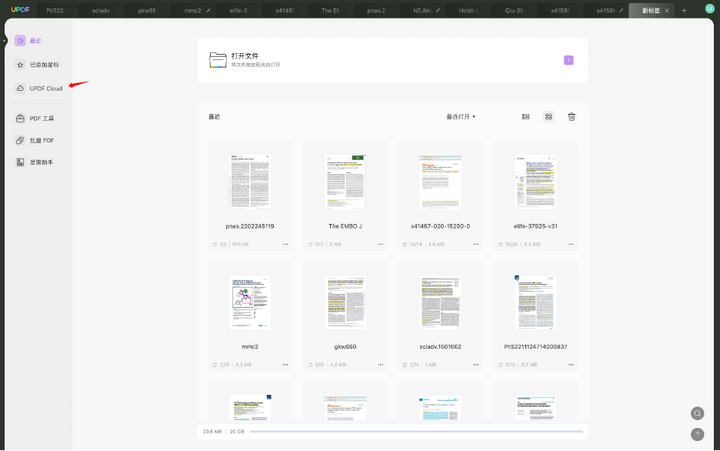Click the search button at bottom right

(697, 413)
